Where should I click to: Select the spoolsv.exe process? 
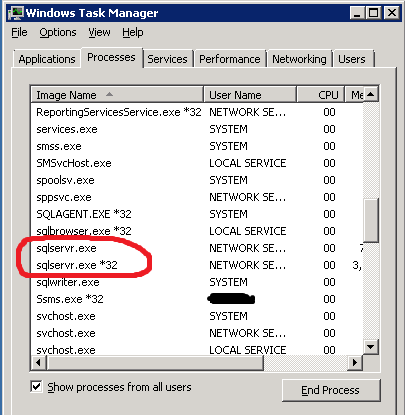[x=197, y=180]
